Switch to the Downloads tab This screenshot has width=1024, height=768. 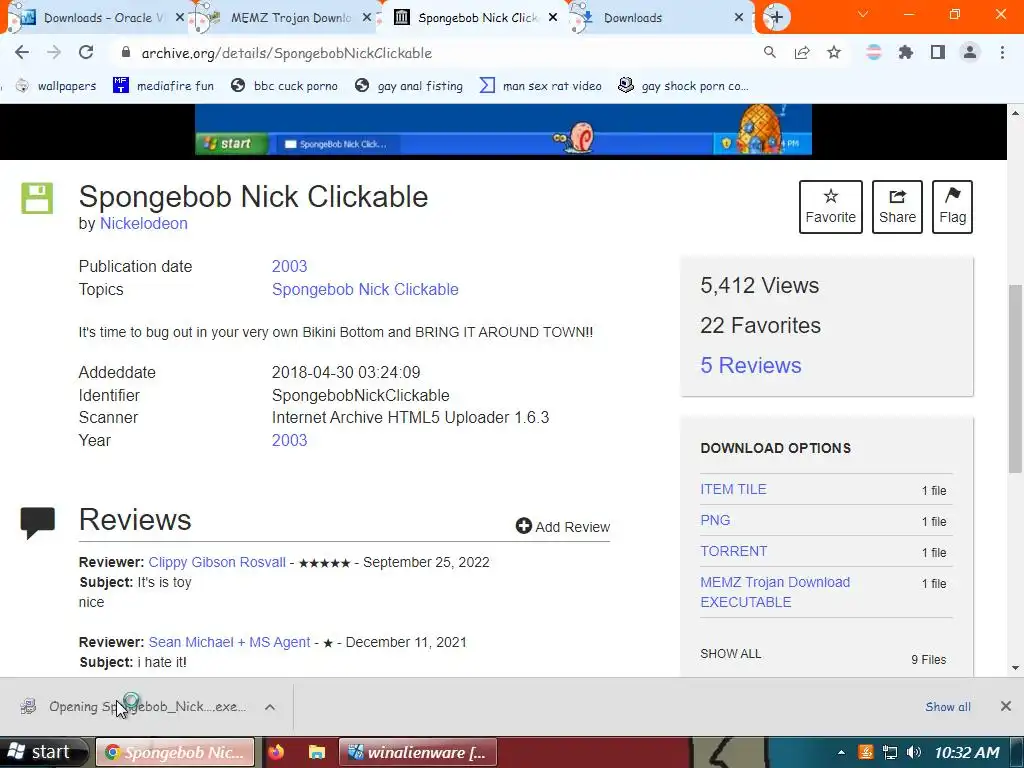point(660,18)
